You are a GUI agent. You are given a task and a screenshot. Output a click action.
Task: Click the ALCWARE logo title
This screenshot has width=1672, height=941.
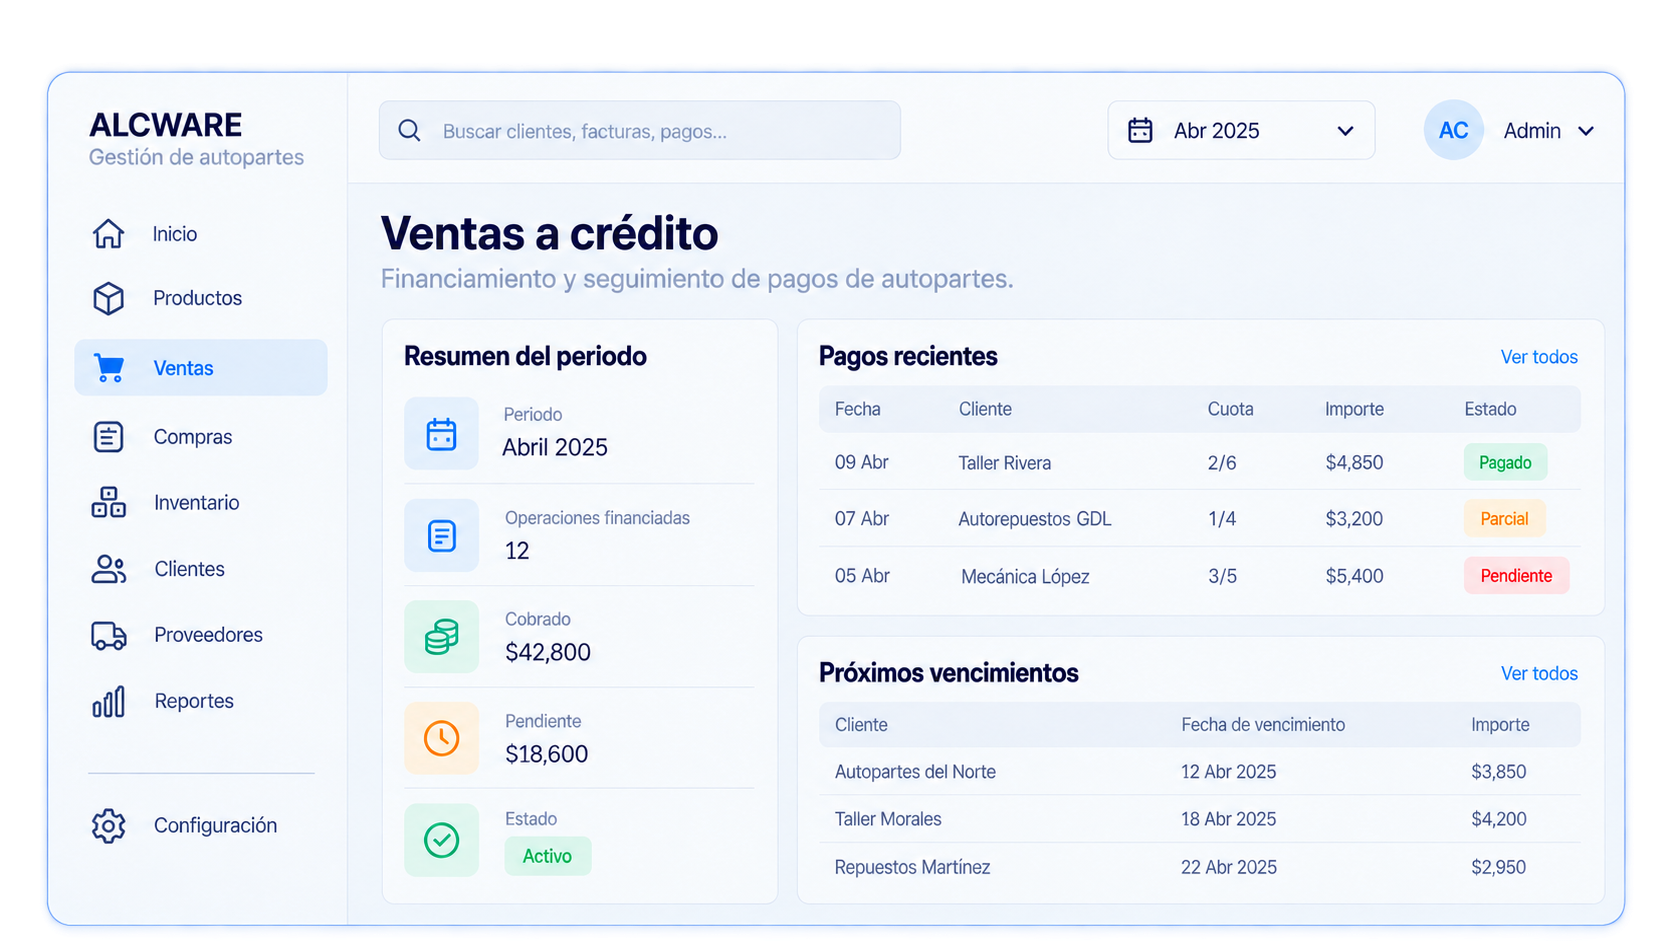click(165, 125)
